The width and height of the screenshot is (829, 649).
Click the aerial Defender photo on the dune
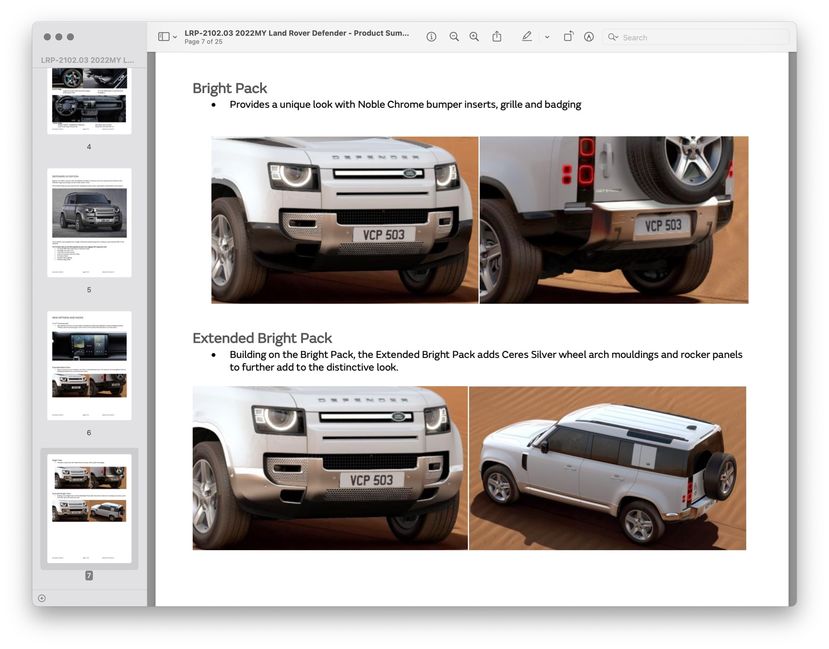click(x=607, y=468)
